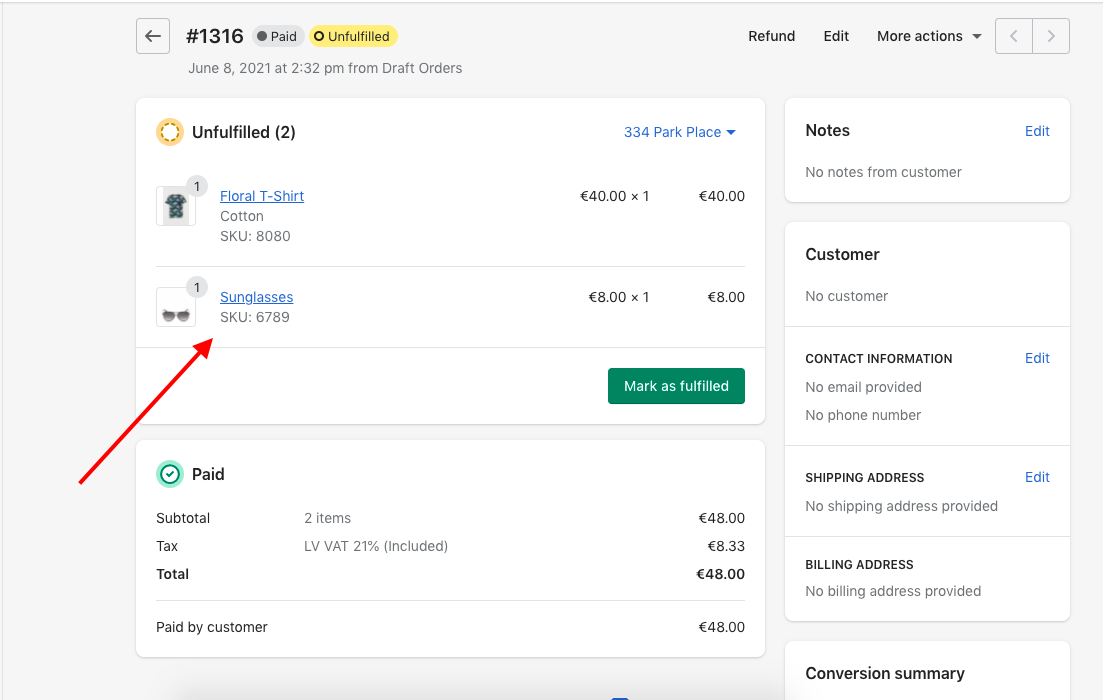Image resolution: width=1103 pixels, height=700 pixels.
Task: Open the Sunglasses product thumbnail
Action: pos(176,308)
